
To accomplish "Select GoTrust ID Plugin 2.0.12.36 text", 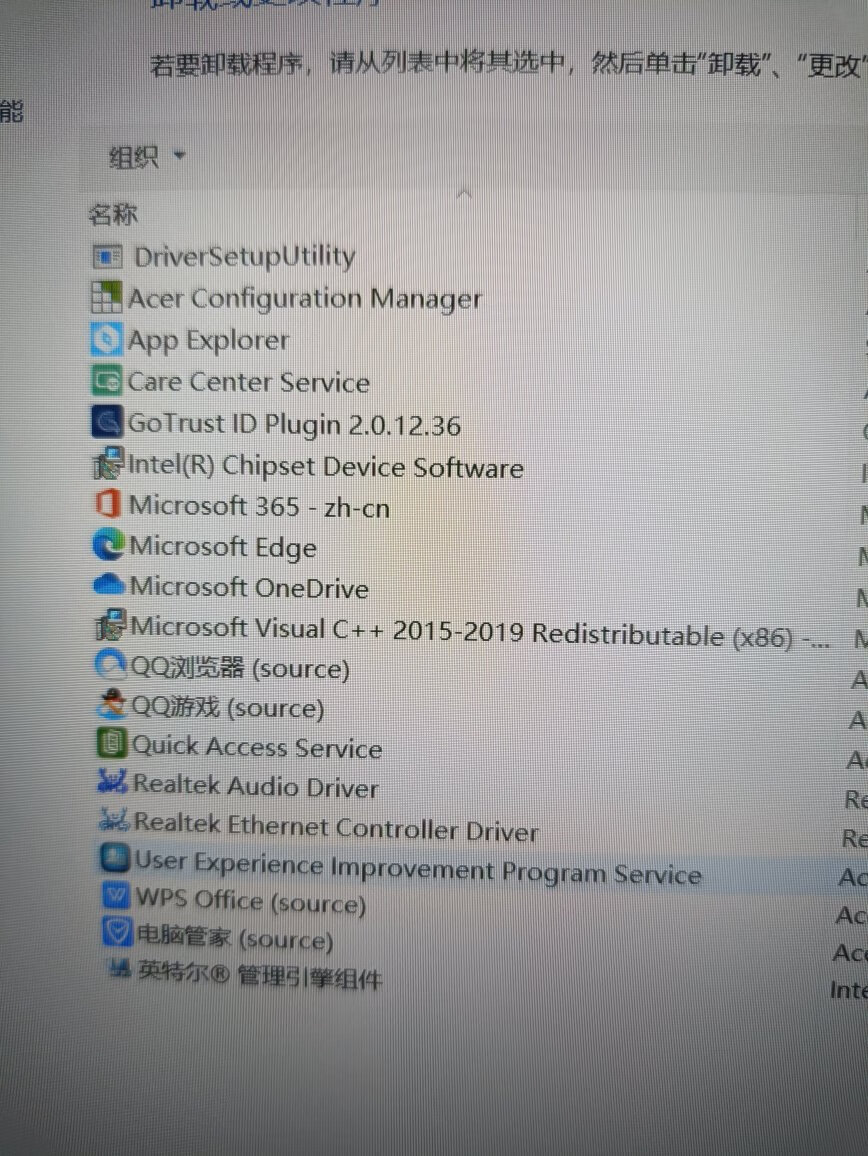I will (x=295, y=425).
